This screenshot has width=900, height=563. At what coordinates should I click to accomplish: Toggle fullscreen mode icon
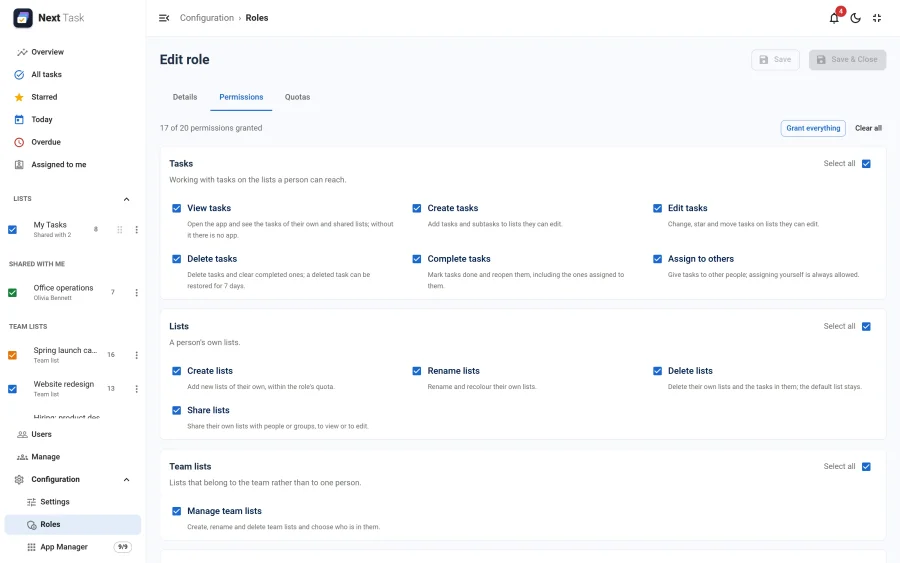click(x=876, y=18)
